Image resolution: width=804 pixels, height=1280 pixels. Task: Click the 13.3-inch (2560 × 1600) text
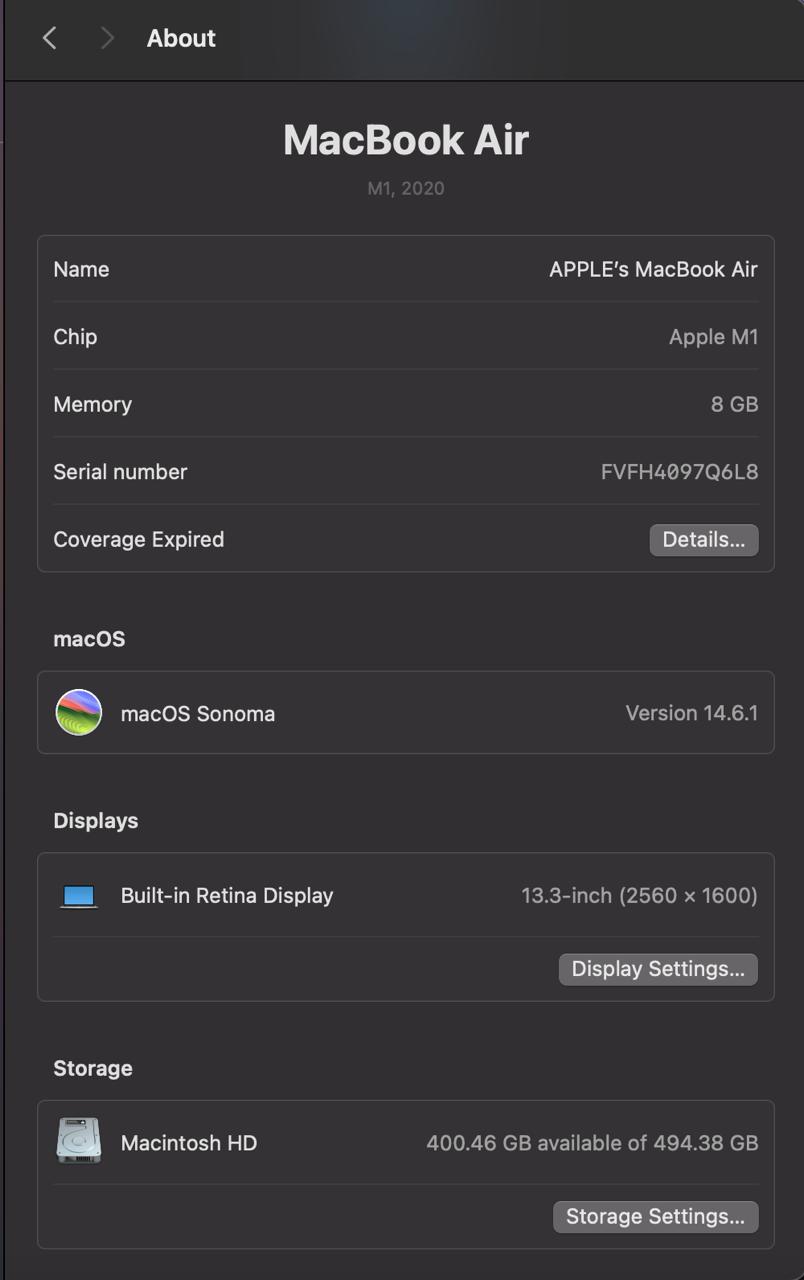point(639,896)
